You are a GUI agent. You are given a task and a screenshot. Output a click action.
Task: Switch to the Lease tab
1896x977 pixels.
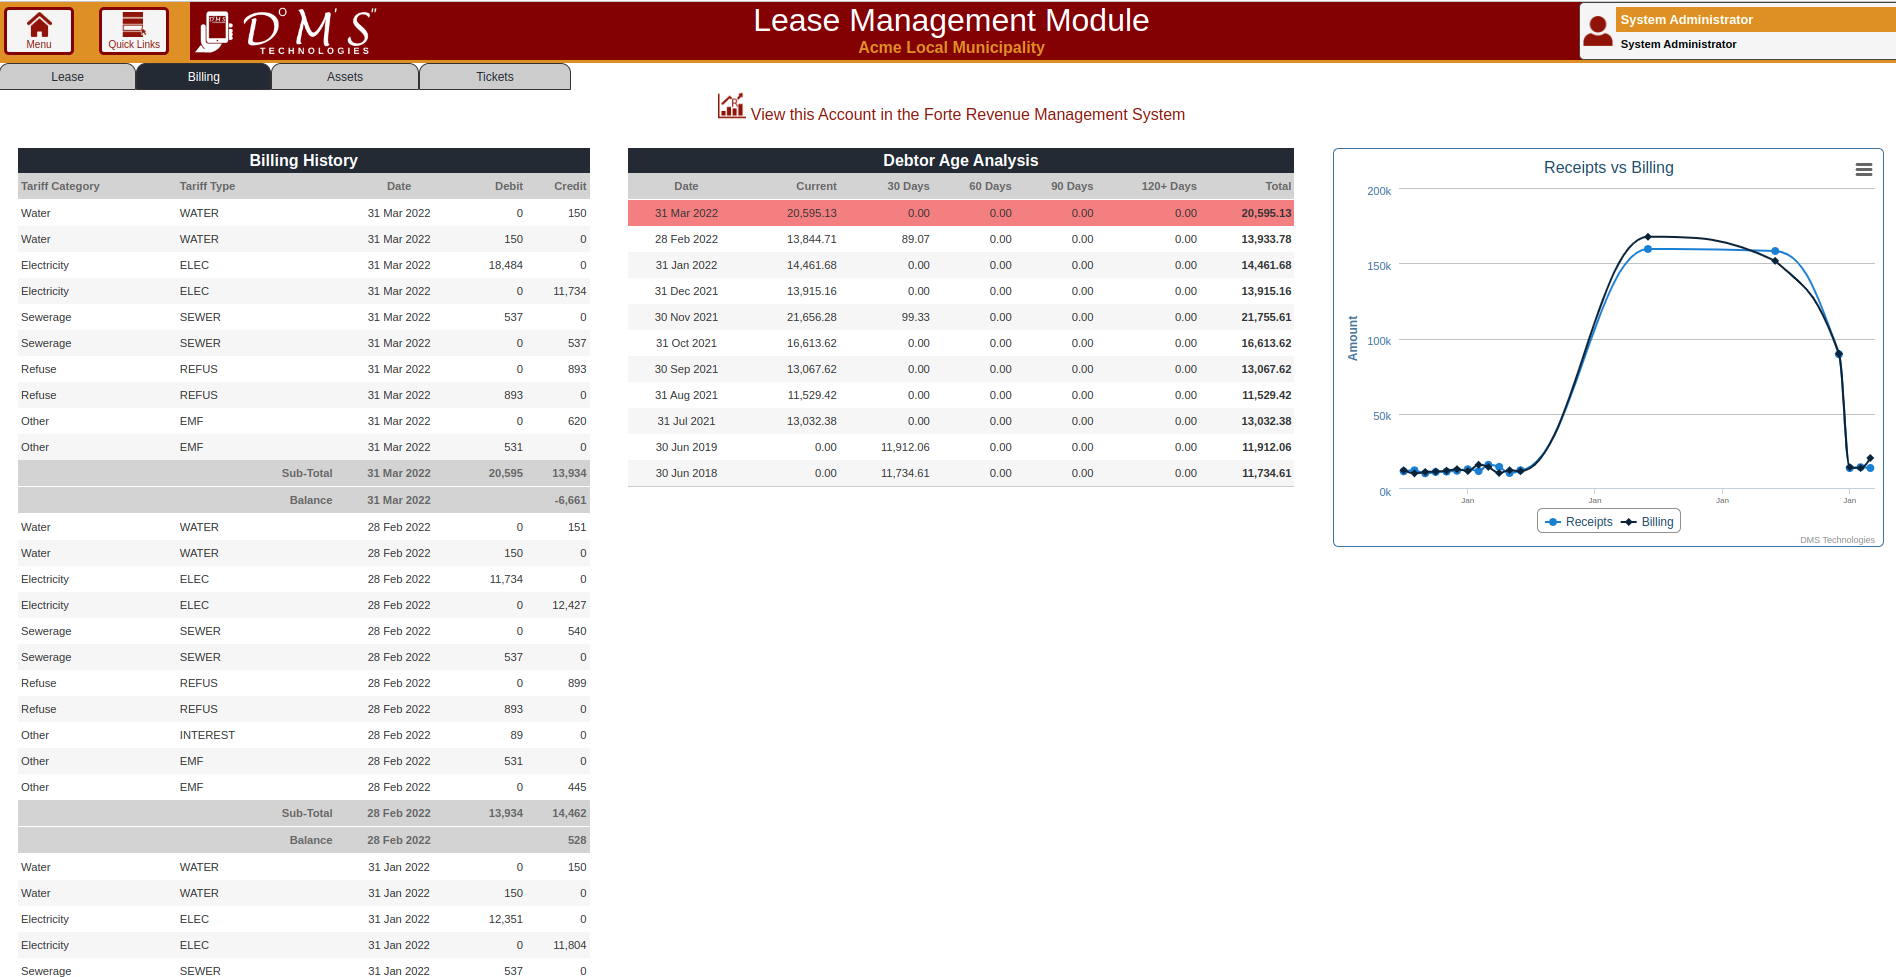tap(67, 77)
